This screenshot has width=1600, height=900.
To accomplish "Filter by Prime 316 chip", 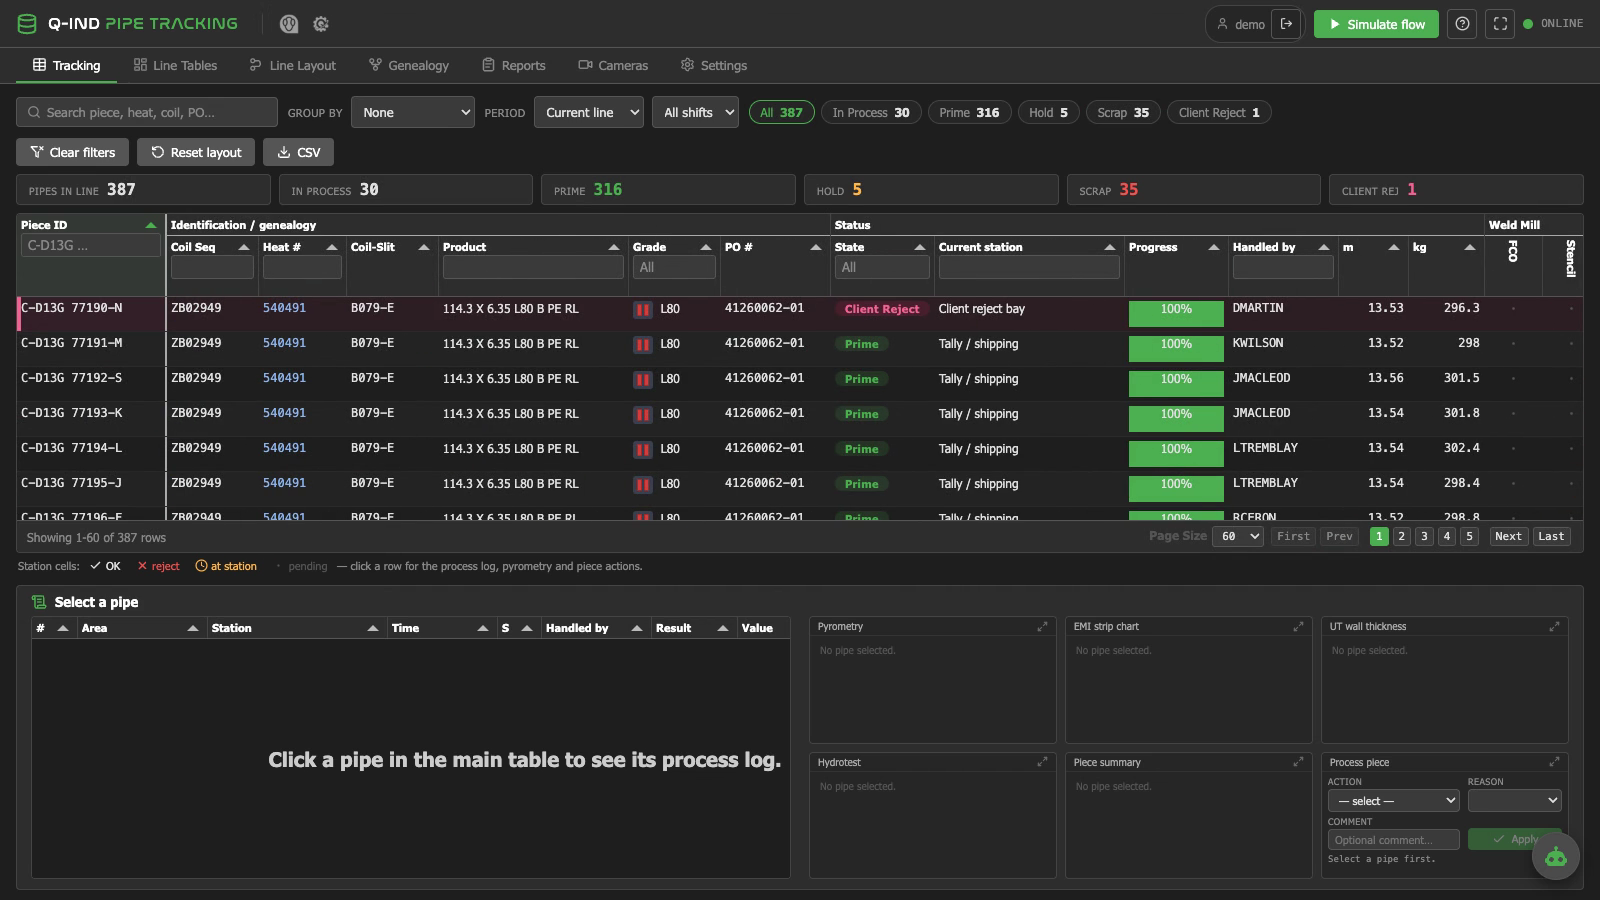I will 969,113.
